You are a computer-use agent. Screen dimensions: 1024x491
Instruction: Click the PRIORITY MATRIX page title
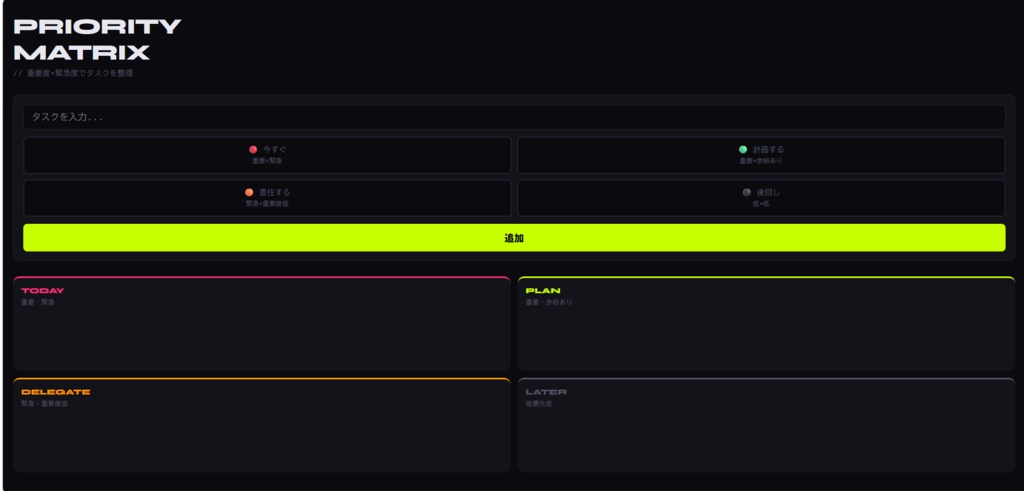(x=97, y=39)
